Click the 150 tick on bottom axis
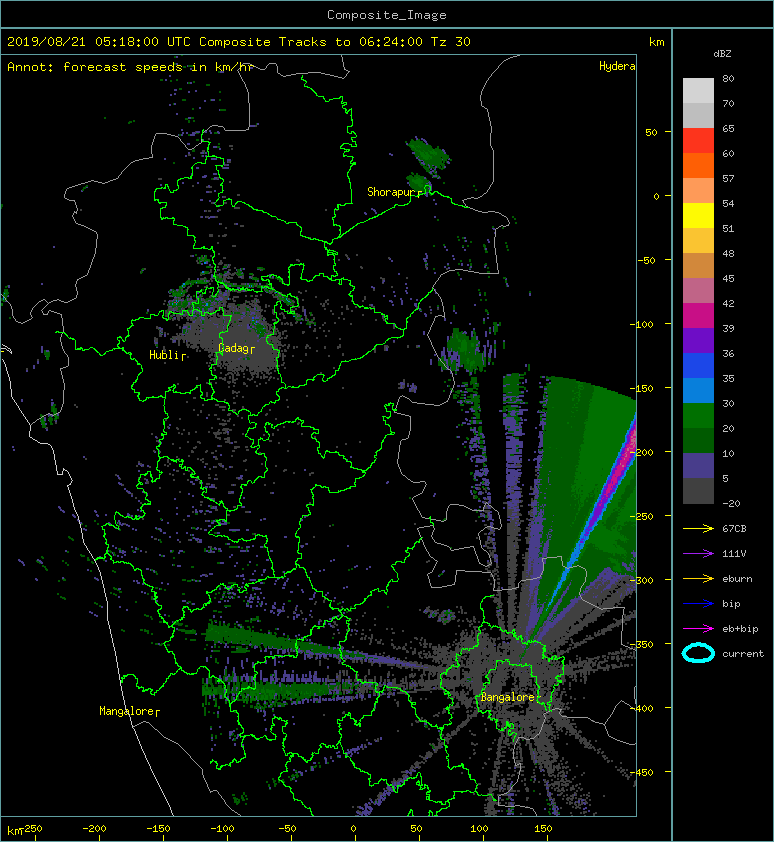The width and height of the screenshot is (774, 842). pyautogui.click(x=543, y=829)
